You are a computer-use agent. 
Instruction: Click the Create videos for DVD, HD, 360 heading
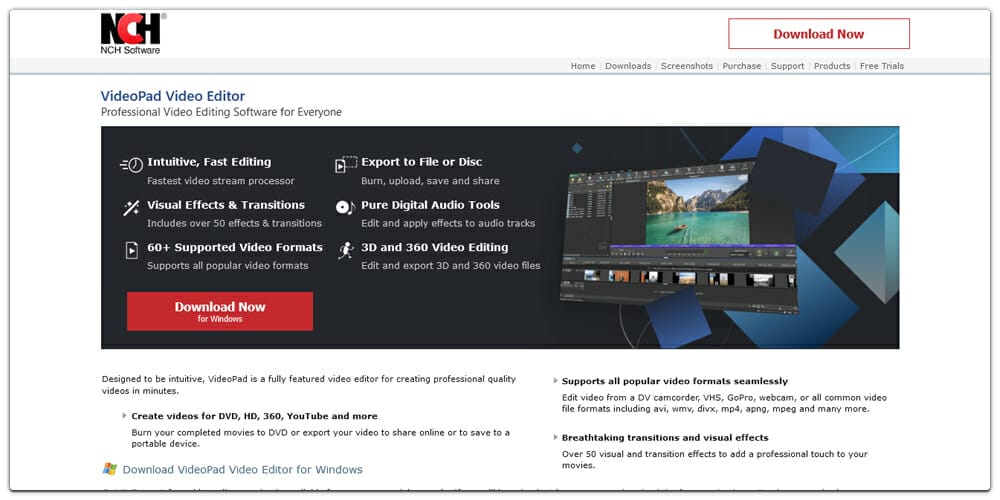click(254, 416)
